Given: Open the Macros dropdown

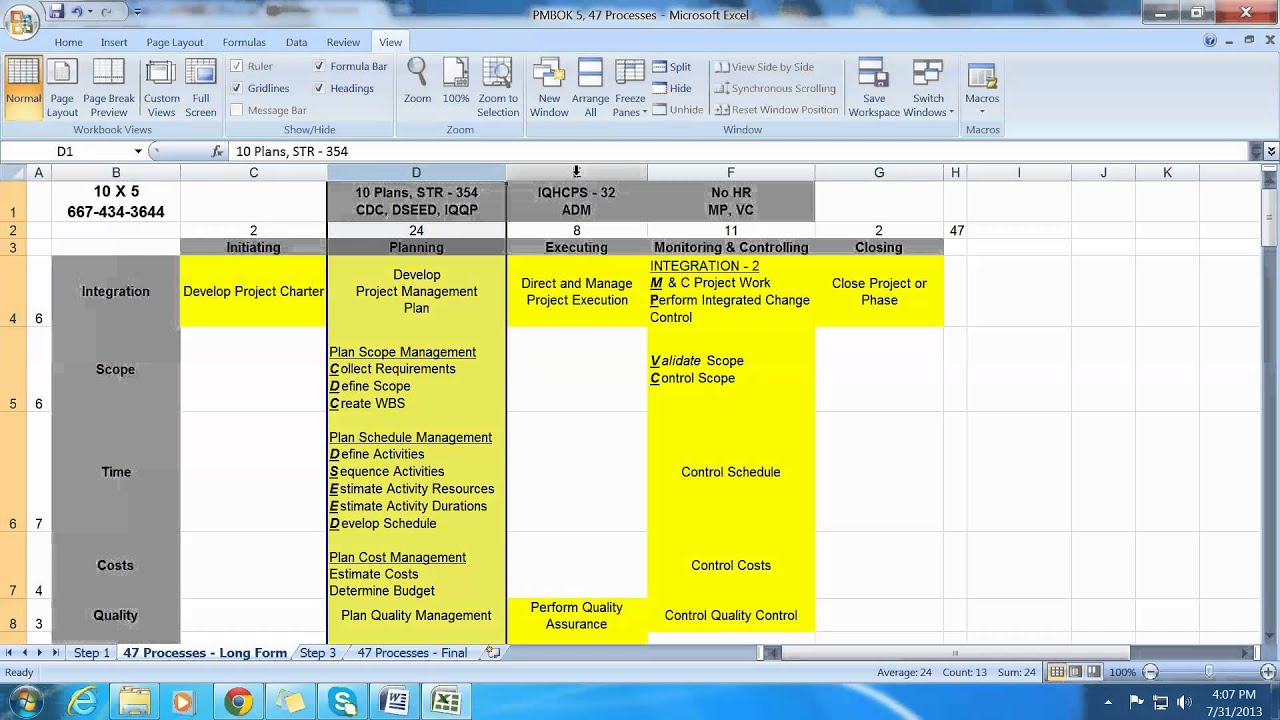Looking at the screenshot, I should point(982,87).
